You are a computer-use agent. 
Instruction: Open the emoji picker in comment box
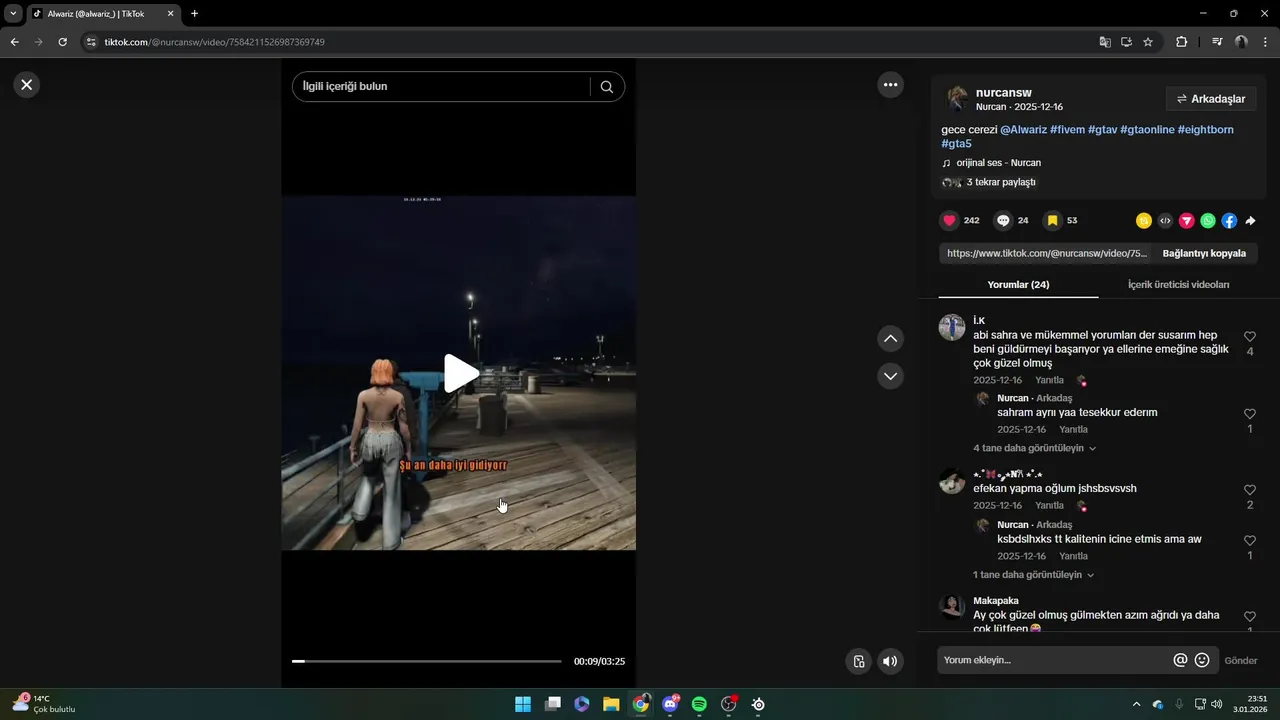1202,660
